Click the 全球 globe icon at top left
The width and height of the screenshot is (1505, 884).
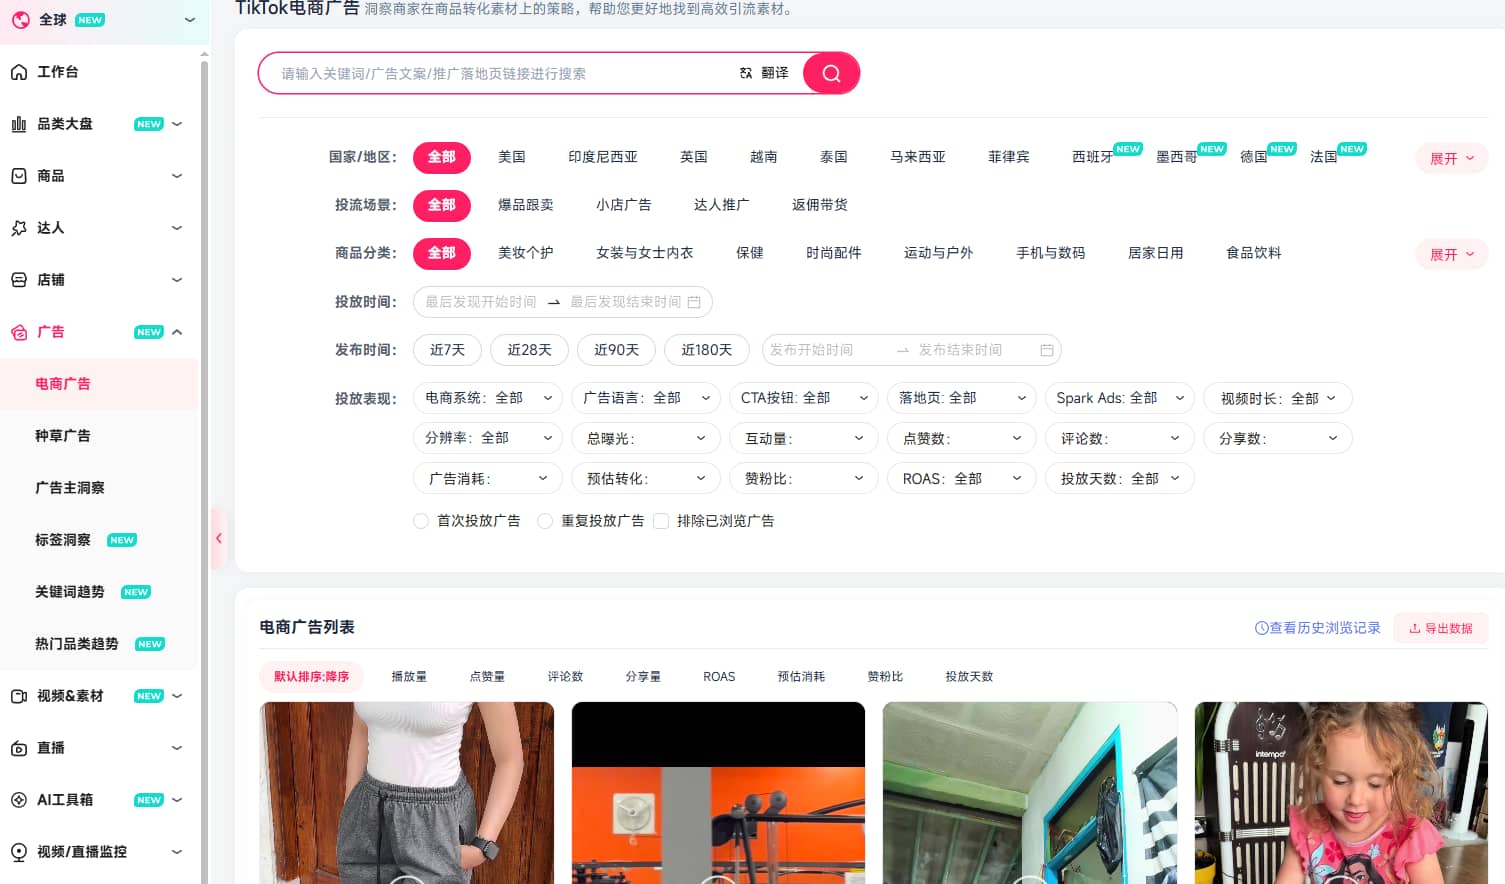click(x=18, y=19)
